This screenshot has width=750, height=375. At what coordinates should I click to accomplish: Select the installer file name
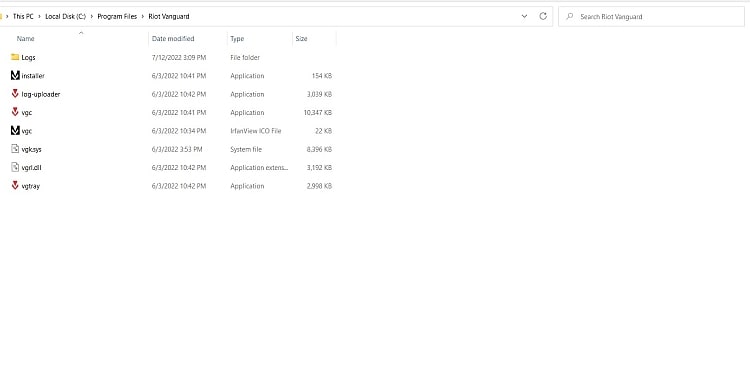pyautogui.click(x=33, y=76)
